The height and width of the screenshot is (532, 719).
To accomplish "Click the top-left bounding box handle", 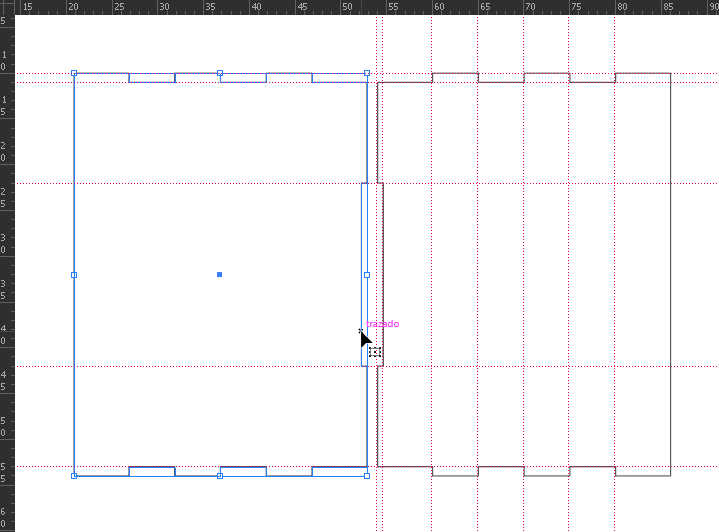I will click(74, 73).
